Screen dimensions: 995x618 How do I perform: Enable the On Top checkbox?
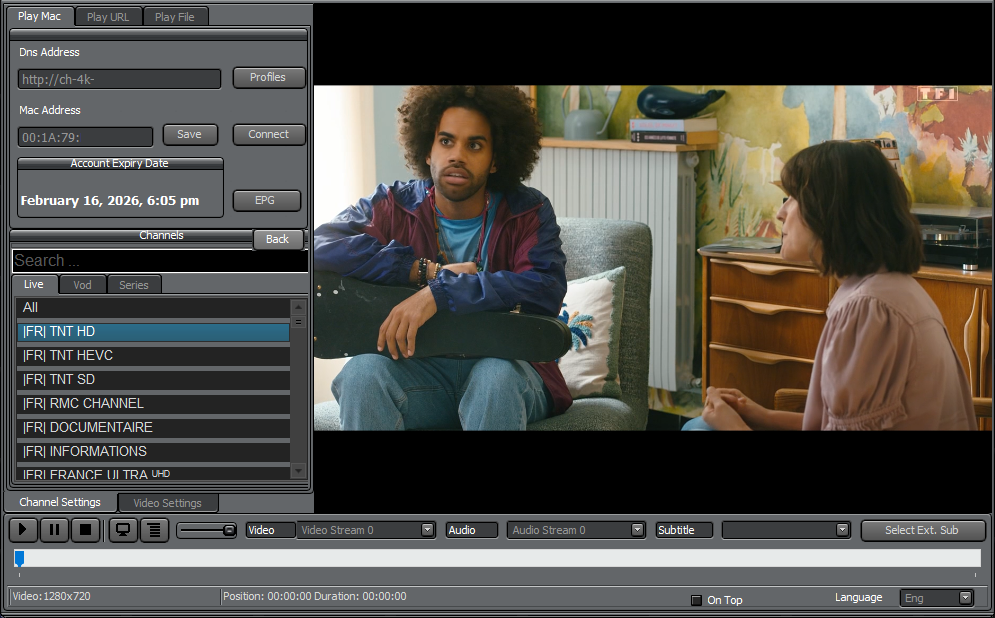(696, 600)
